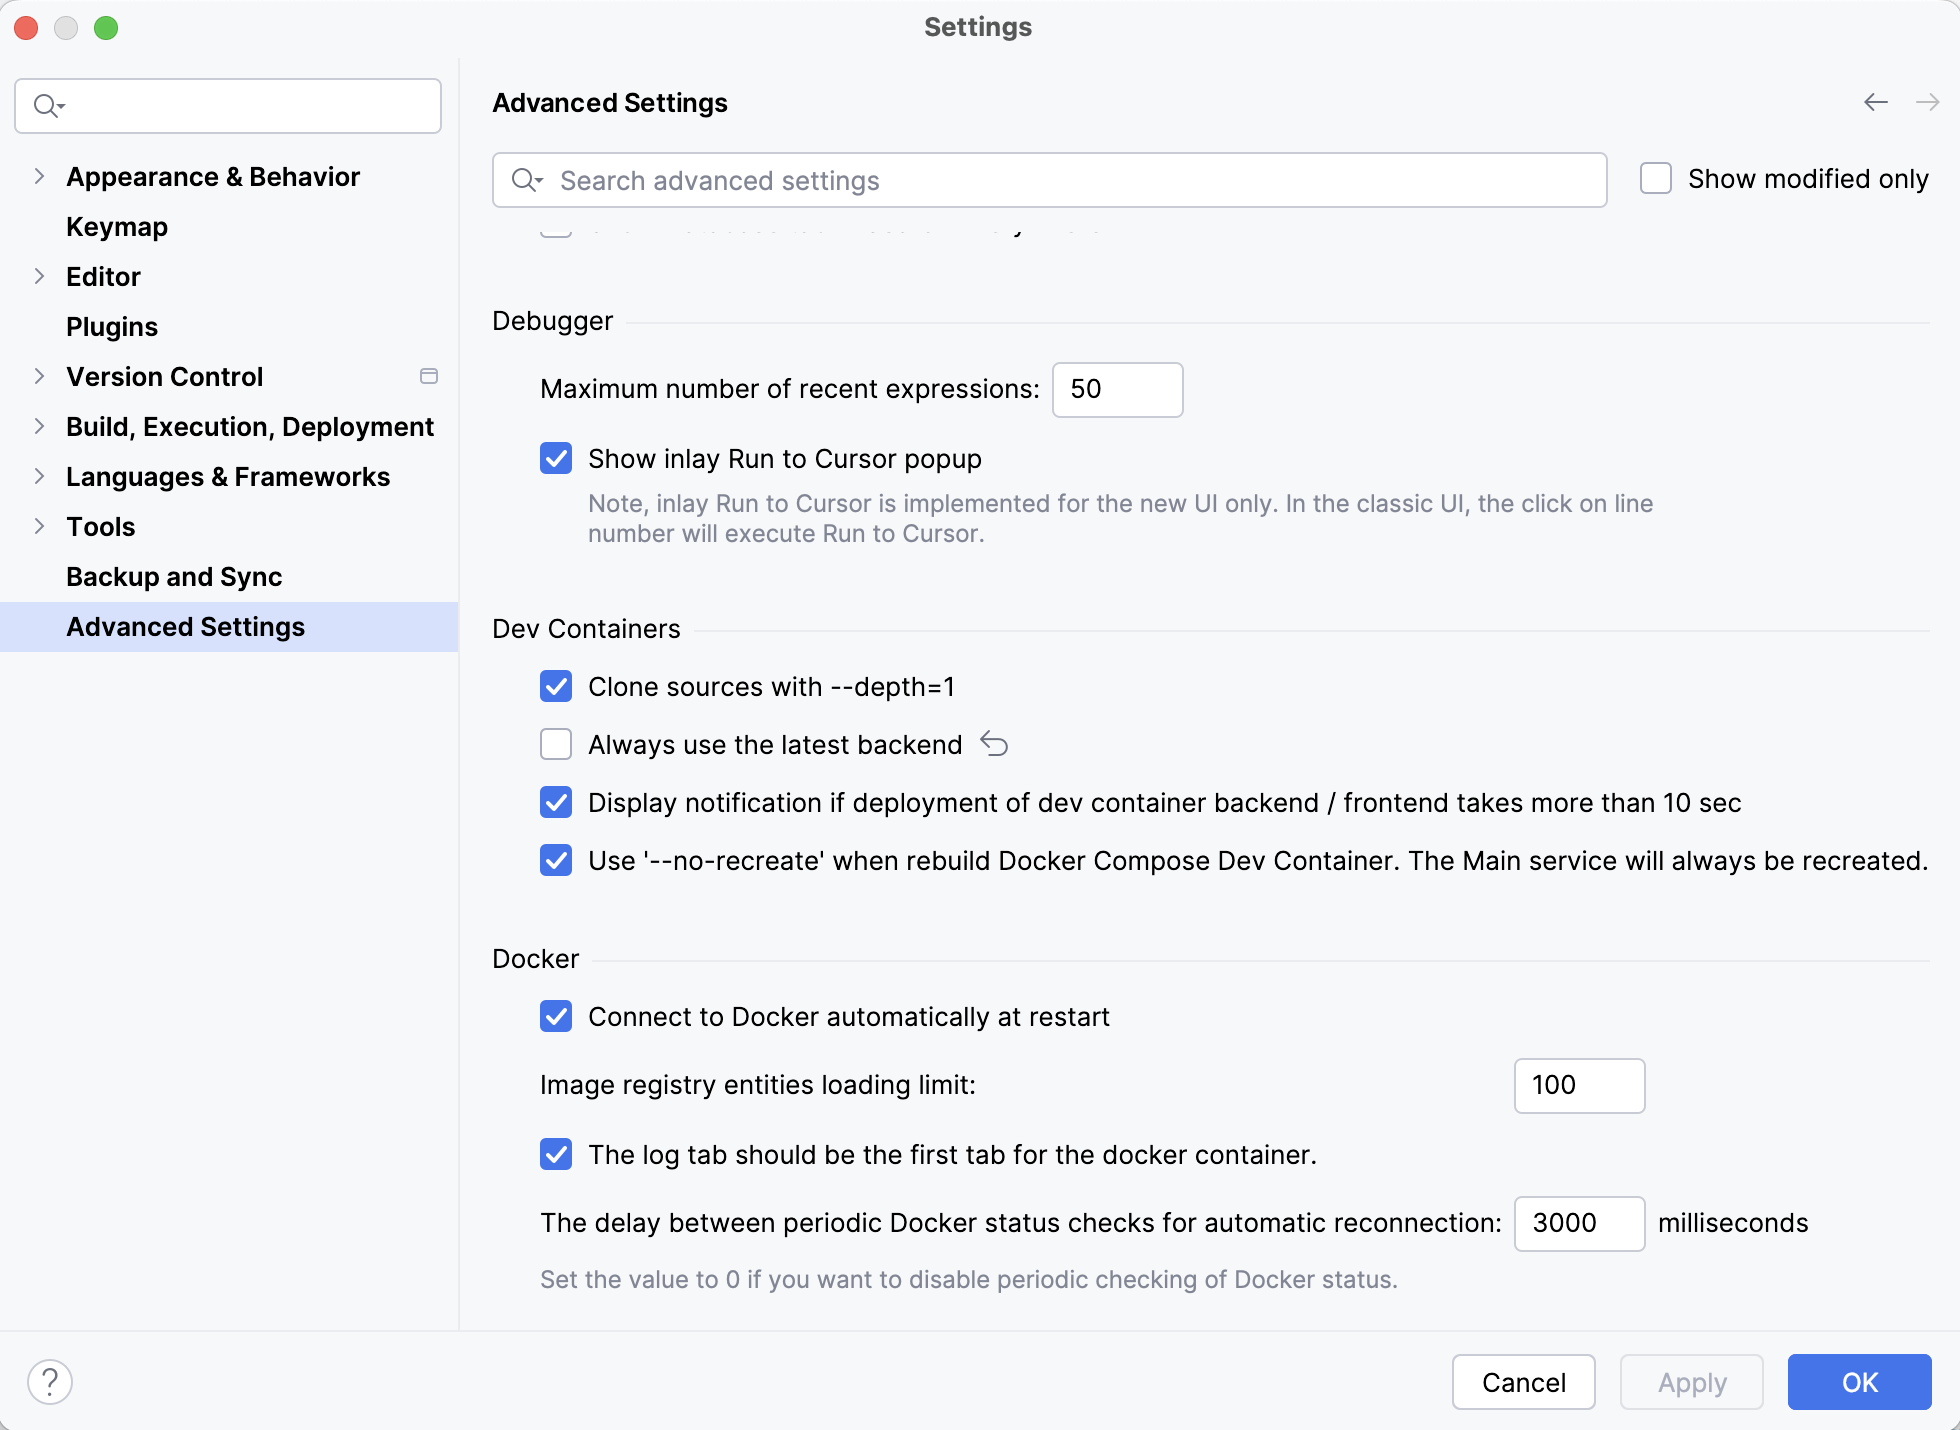Screen dimensions: 1960x1430
Task: Expand the Editor tree node
Action: pos(39,276)
